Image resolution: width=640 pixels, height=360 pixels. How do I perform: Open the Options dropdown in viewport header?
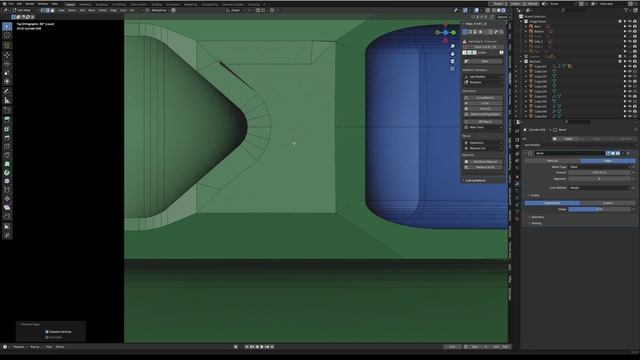point(502,17)
